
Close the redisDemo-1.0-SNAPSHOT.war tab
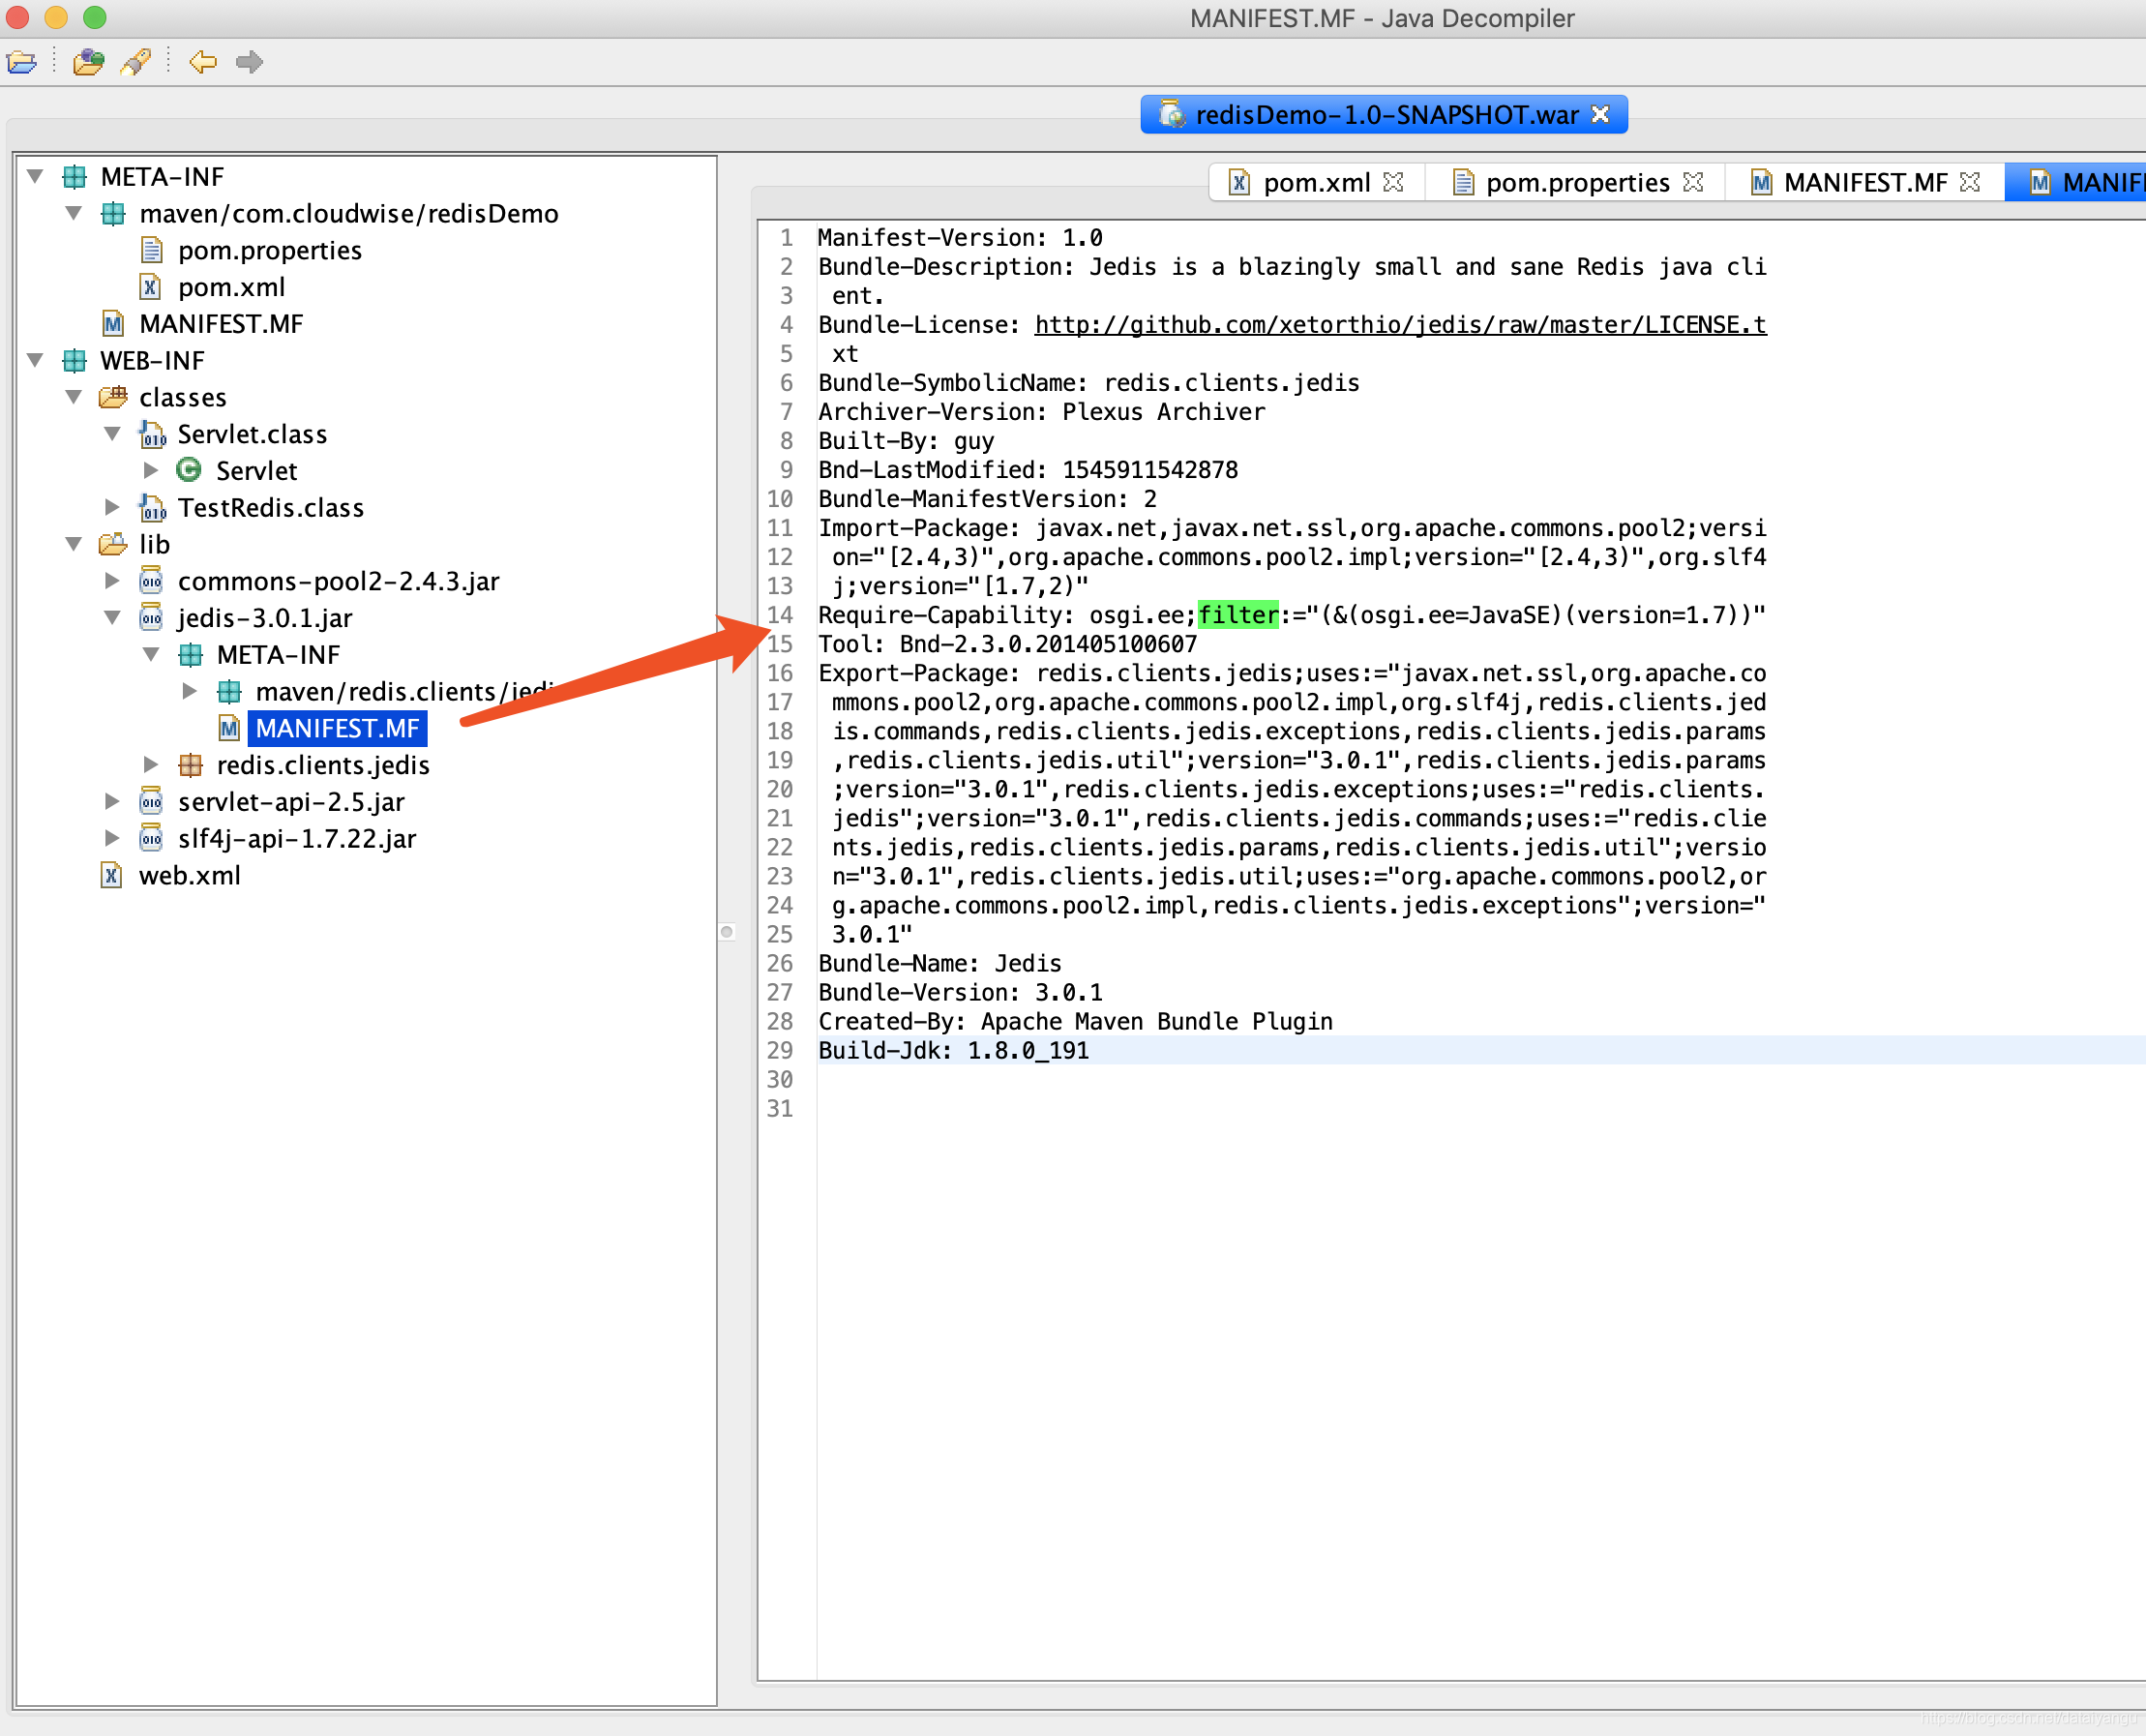[x=1600, y=115]
